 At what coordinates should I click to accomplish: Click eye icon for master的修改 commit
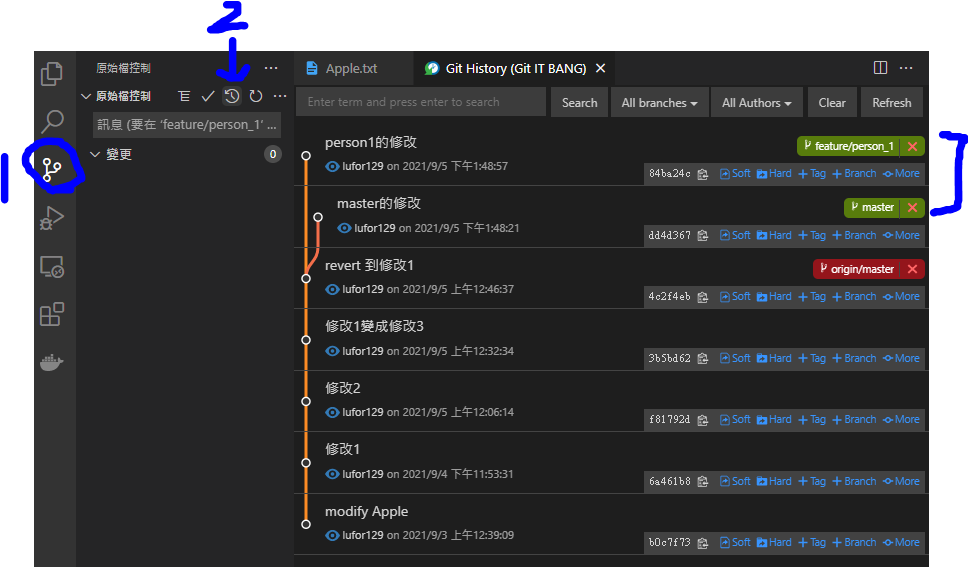click(x=344, y=228)
